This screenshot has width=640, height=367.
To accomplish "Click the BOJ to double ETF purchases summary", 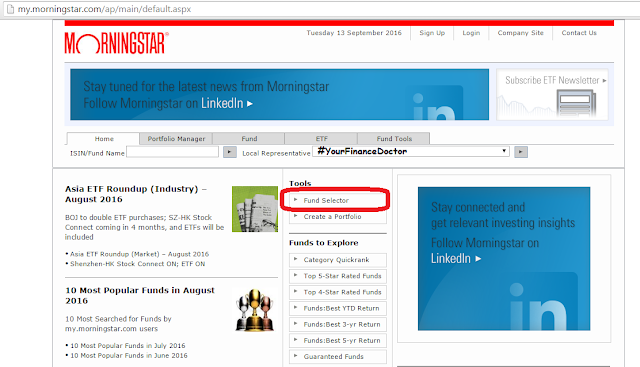I will 144,227.
